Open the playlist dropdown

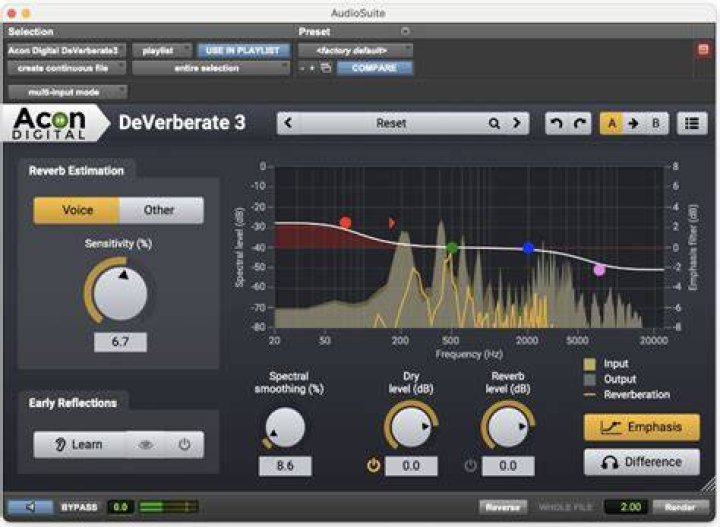[162, 50]
